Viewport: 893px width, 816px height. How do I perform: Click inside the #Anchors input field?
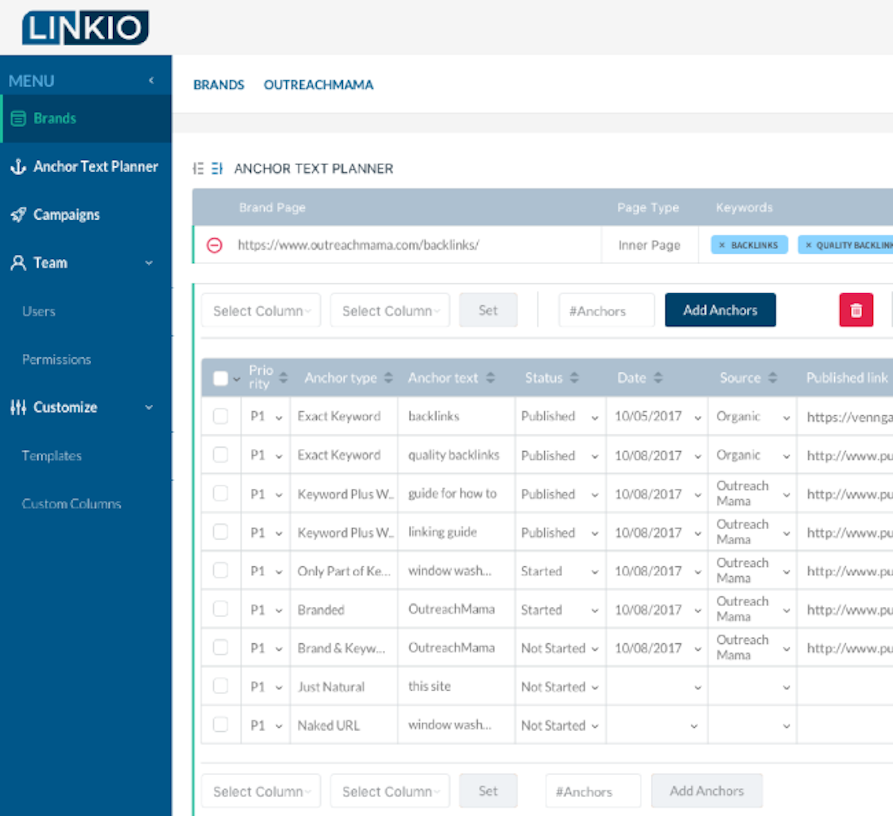pos(606,310)
